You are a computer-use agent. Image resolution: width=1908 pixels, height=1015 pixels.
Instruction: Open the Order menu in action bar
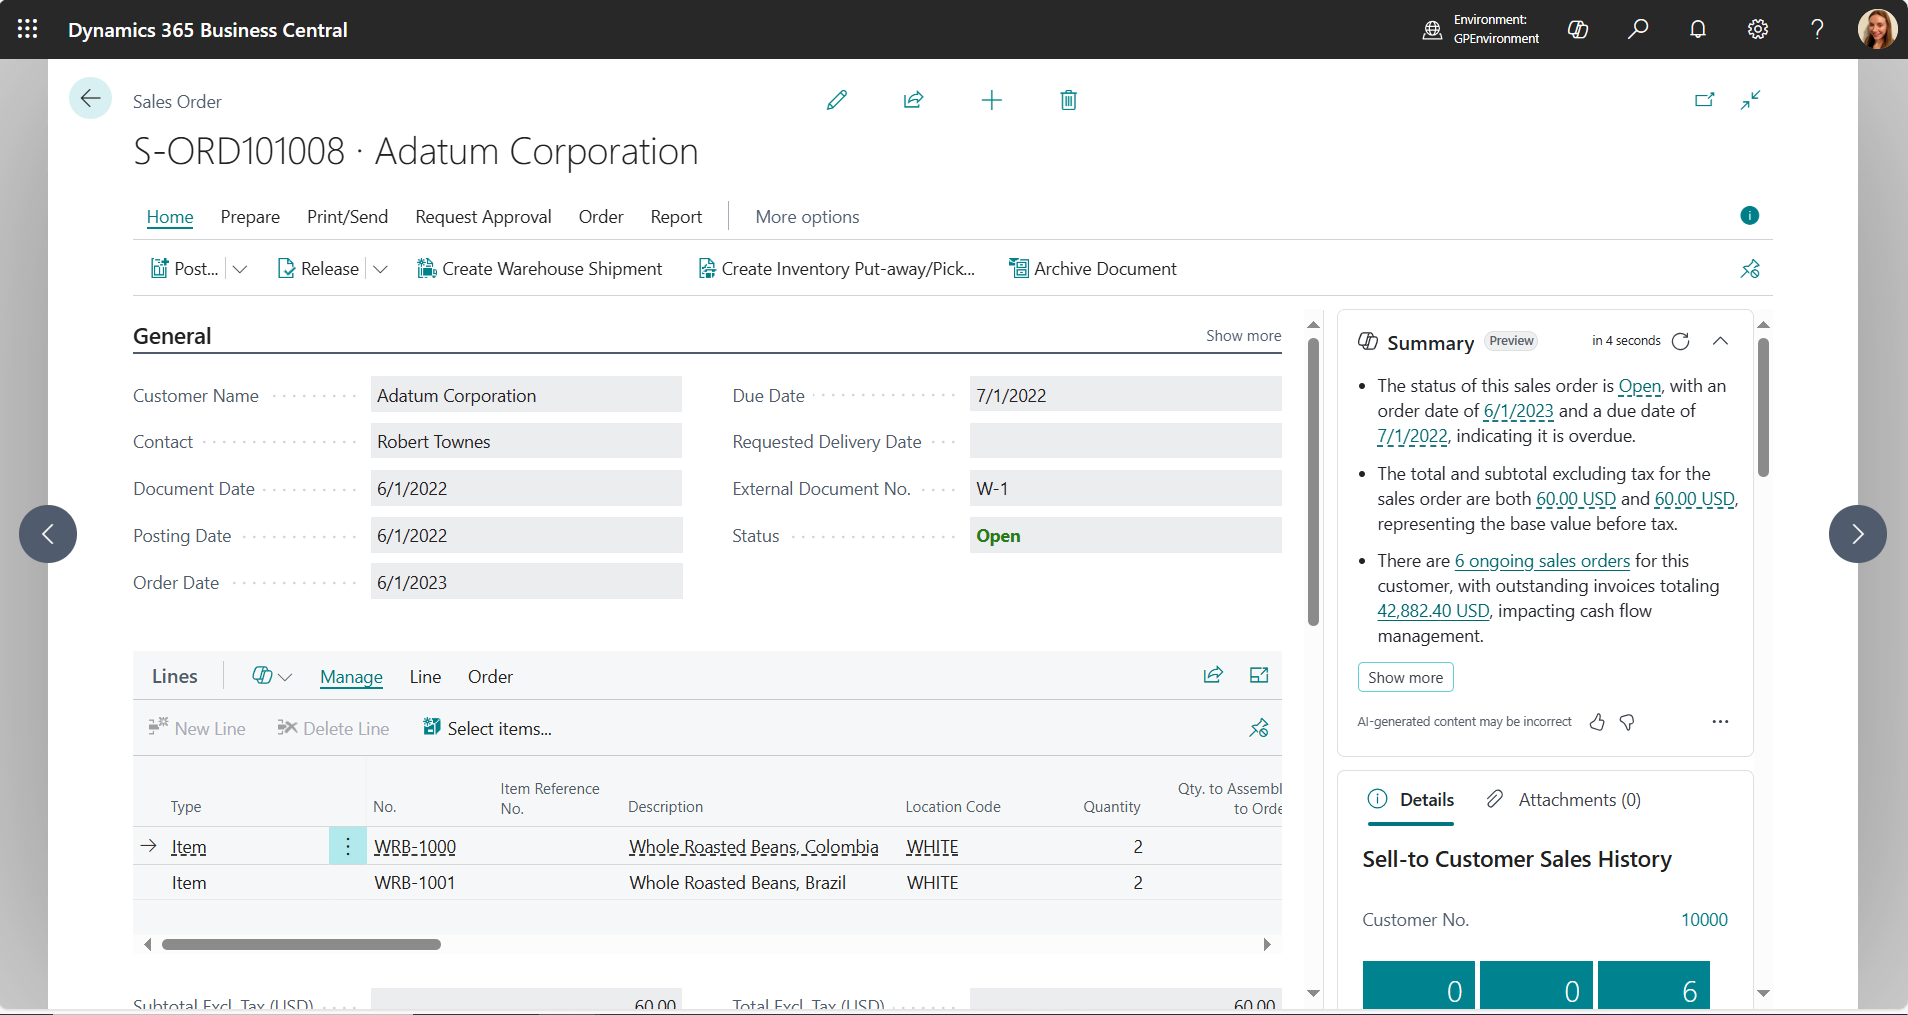coord(601,217)
